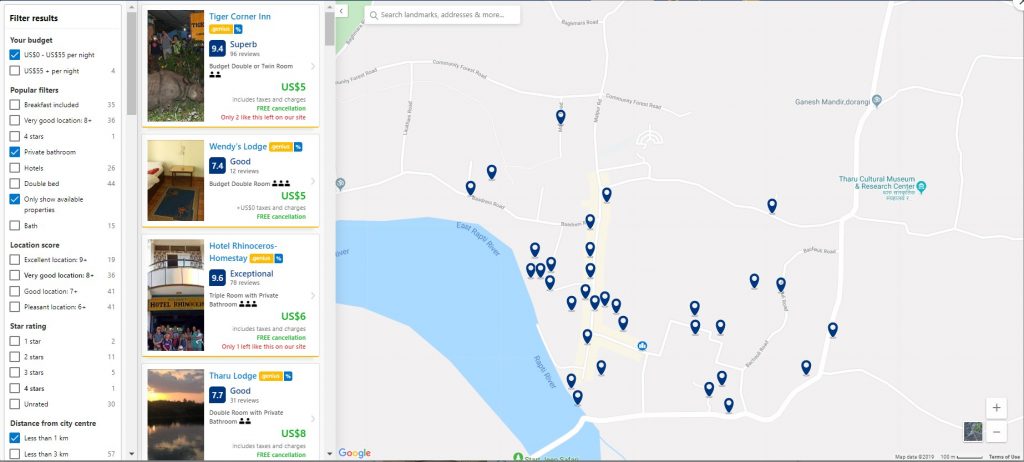Collapse the results panel with left arrow
This screenshot has height=462, width=1024.
(340, 11)
